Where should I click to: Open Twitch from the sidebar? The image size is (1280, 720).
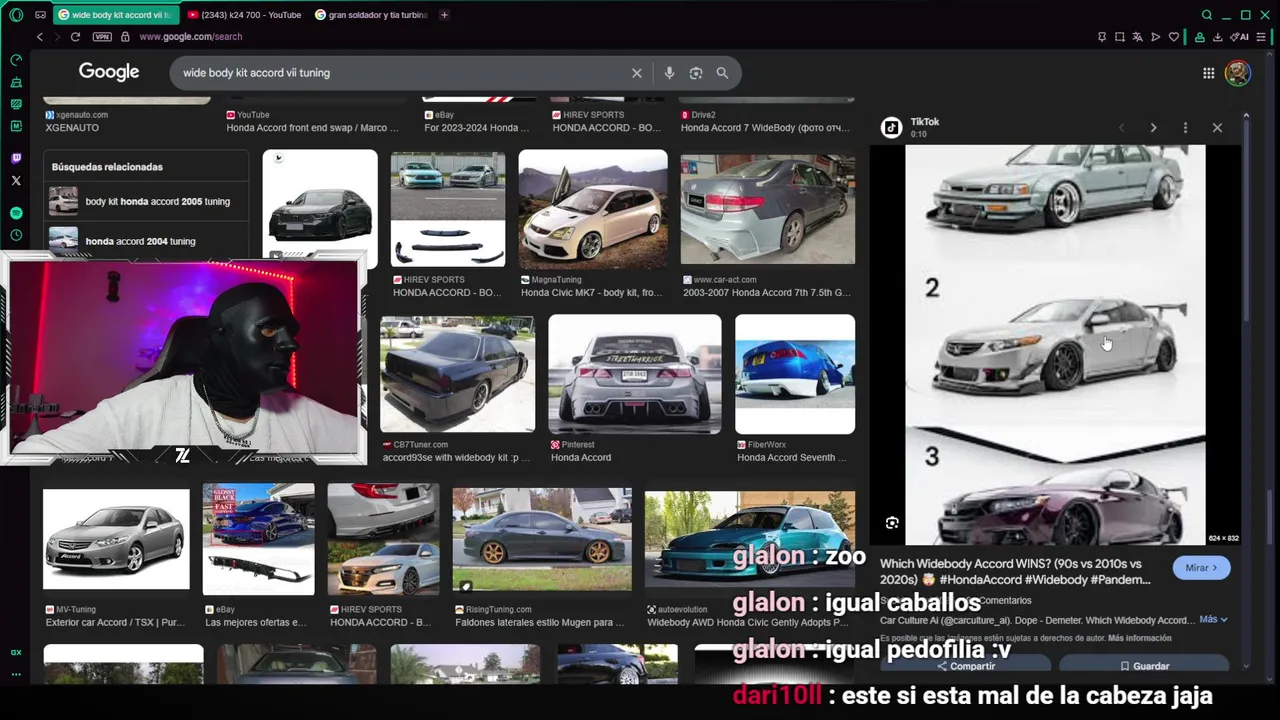tap(16, 159)
